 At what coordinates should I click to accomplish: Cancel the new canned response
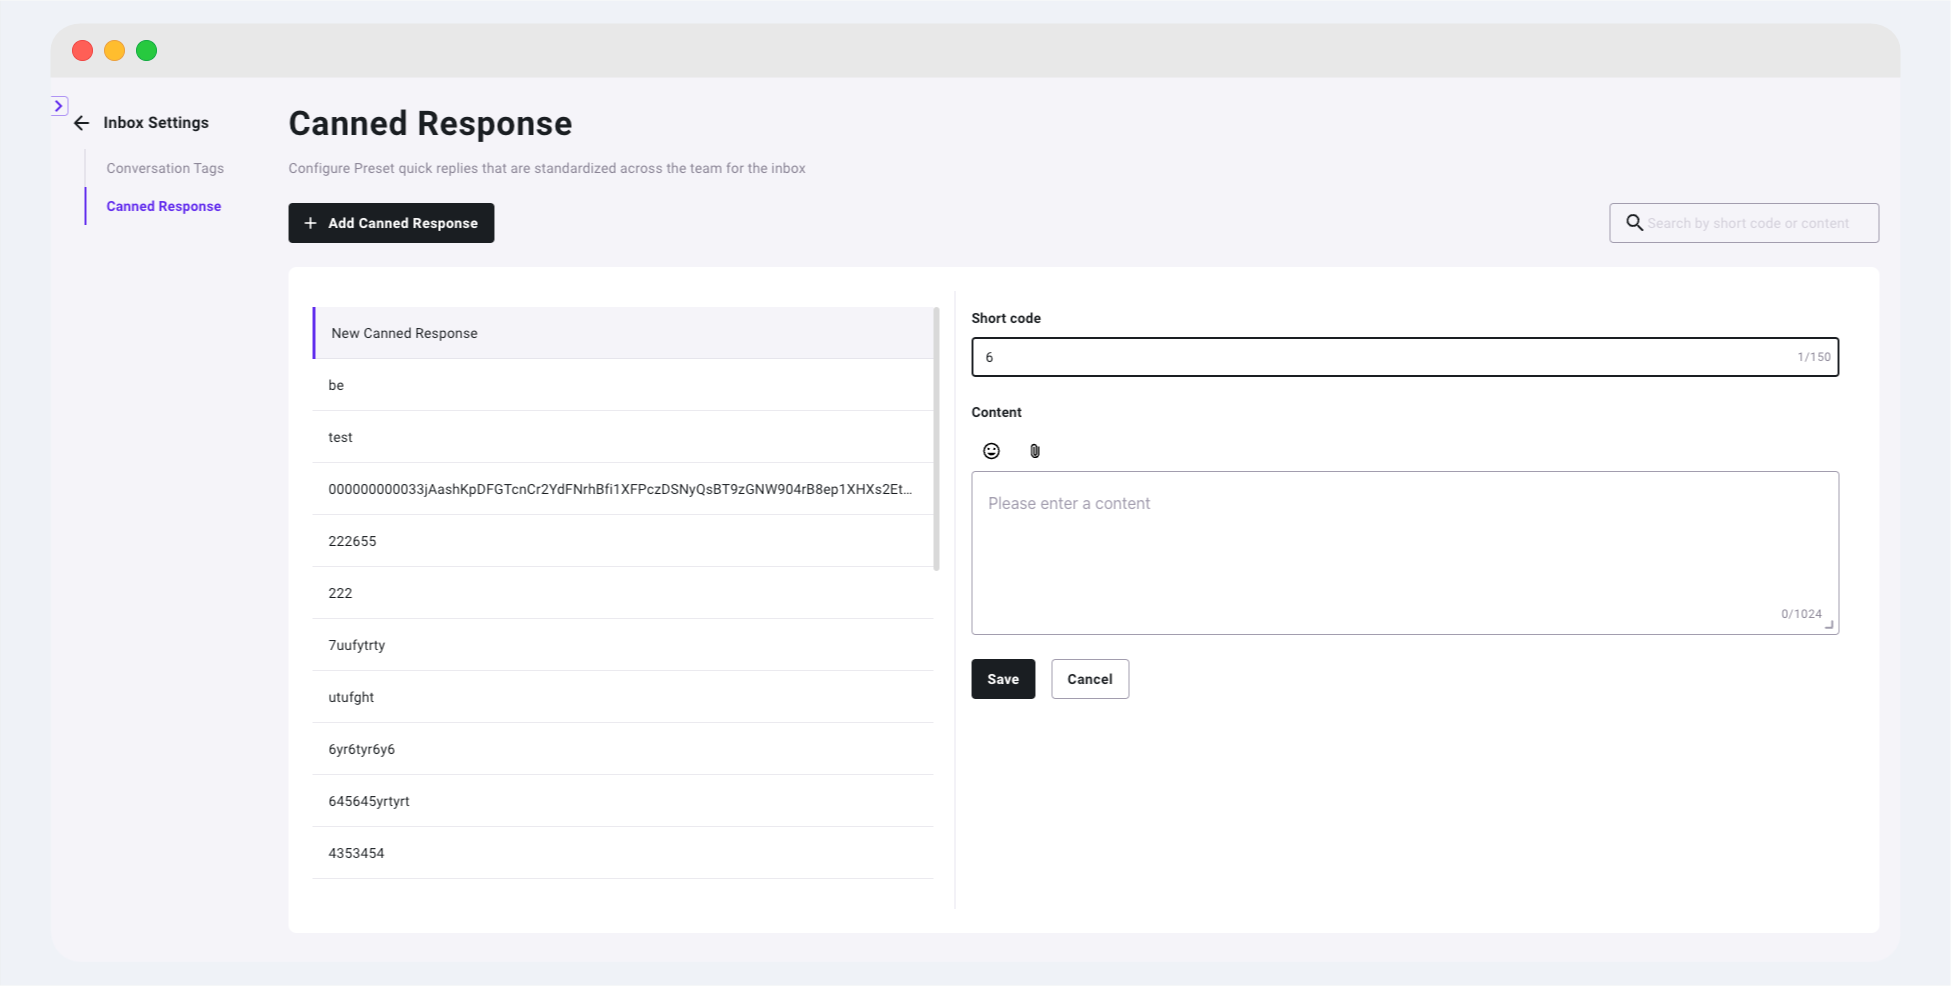[1089, 679]
